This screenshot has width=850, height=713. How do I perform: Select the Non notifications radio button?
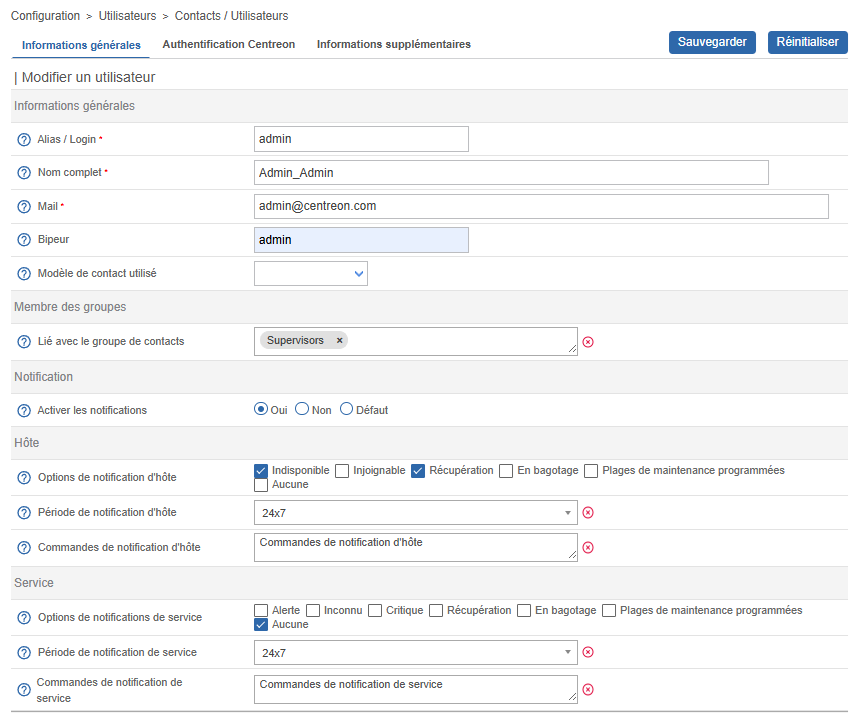[302, 409]
